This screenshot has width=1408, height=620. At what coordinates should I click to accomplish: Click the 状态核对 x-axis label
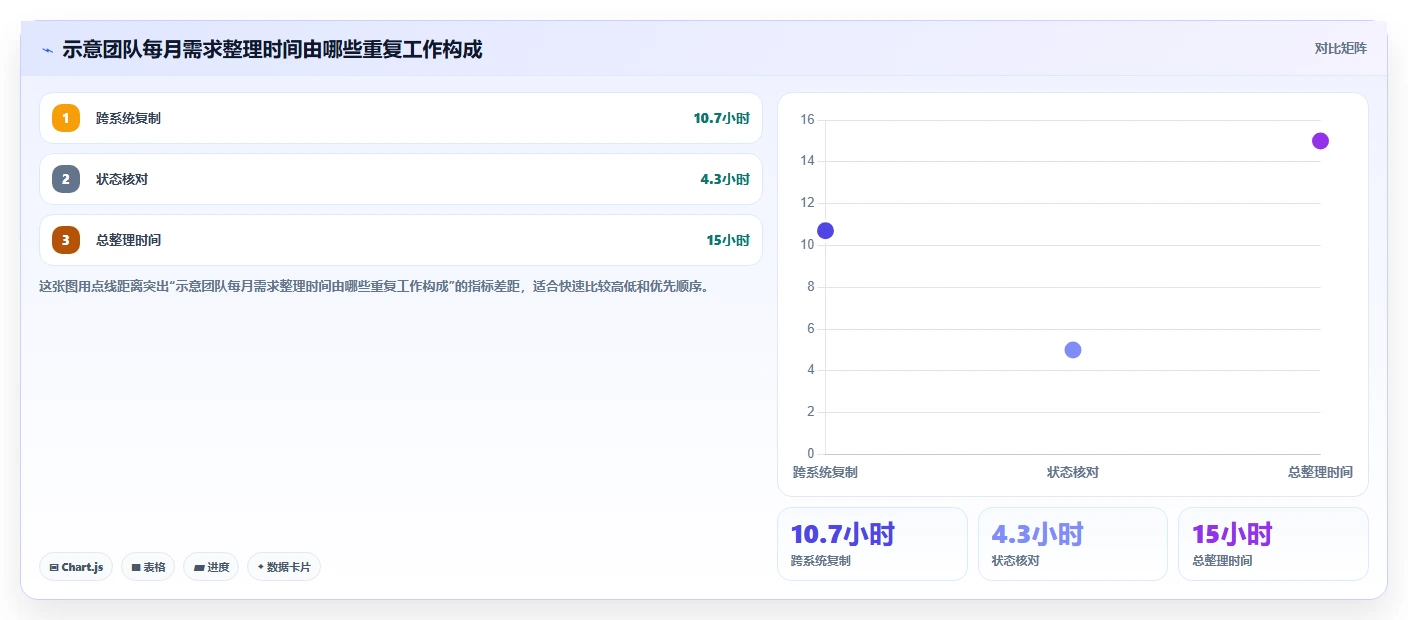pos(1073,472)
